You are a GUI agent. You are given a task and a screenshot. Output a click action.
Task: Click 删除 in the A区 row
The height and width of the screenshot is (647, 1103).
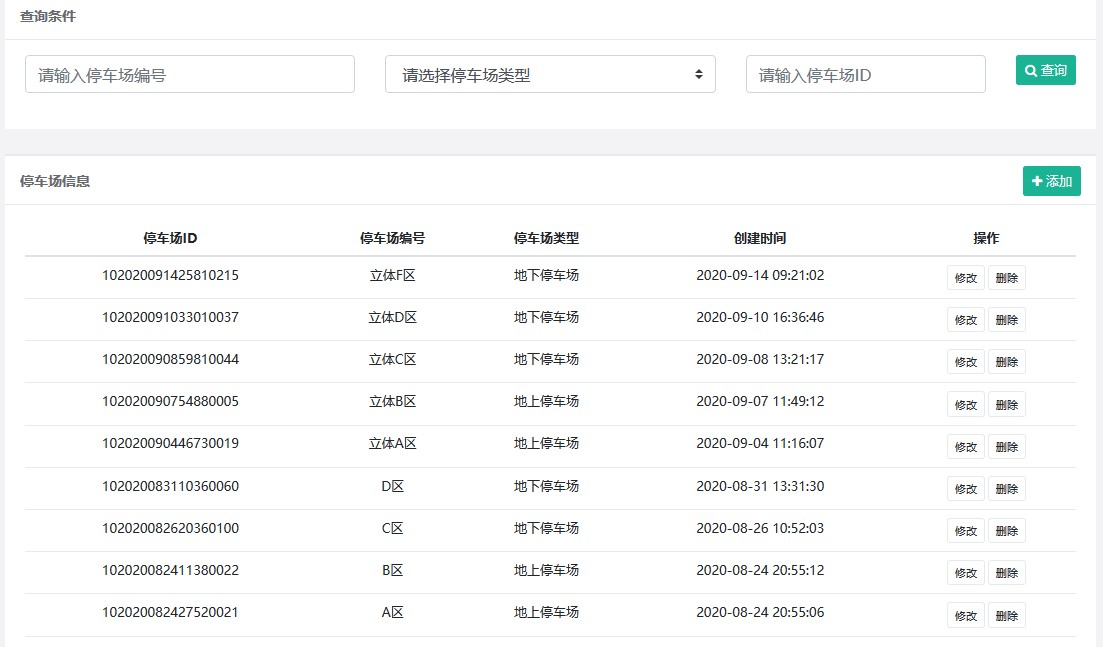click(1006, 615)
